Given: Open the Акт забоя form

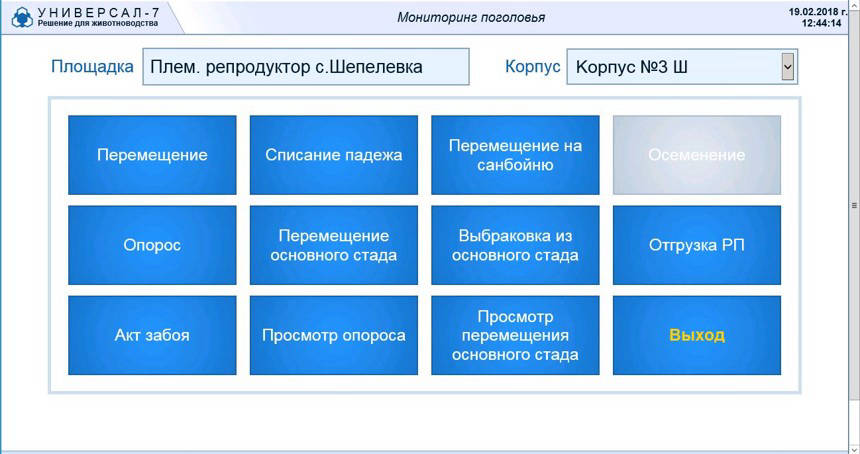Looking at the screenshot, I should click(152, 335).
